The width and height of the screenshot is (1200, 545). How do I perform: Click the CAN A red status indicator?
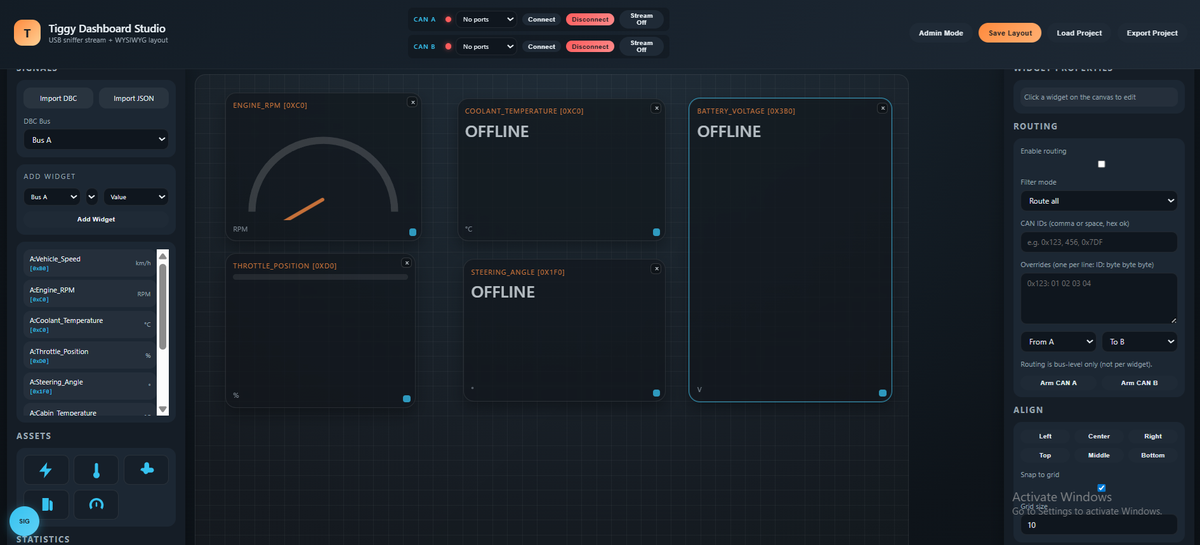pyautogui.click(x=448, y=19)
